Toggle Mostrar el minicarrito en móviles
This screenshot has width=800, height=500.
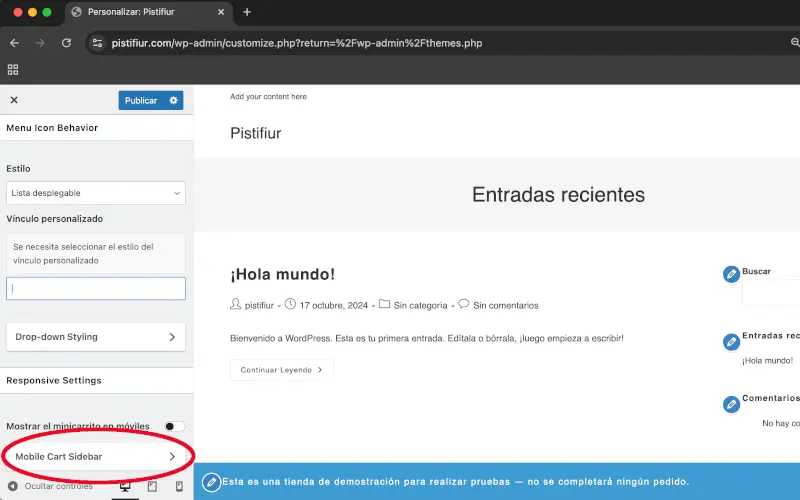(x=174, y=427)
